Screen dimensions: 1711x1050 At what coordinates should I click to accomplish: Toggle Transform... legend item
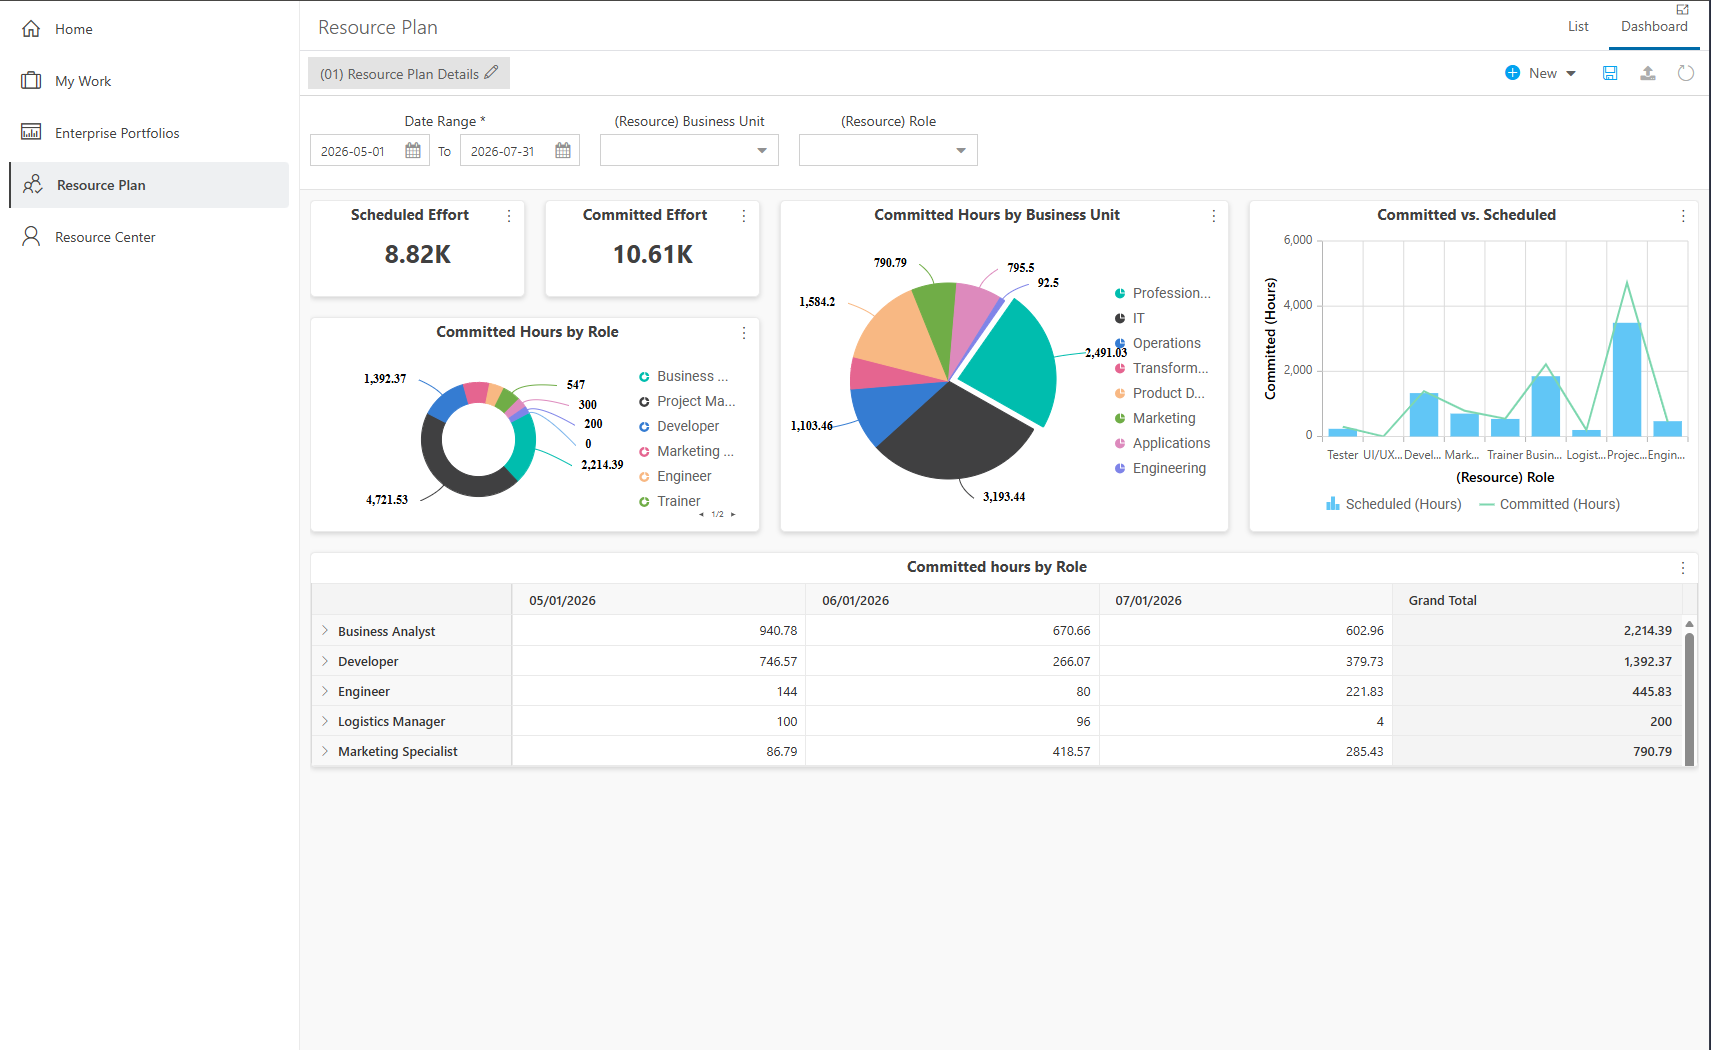1161,368
